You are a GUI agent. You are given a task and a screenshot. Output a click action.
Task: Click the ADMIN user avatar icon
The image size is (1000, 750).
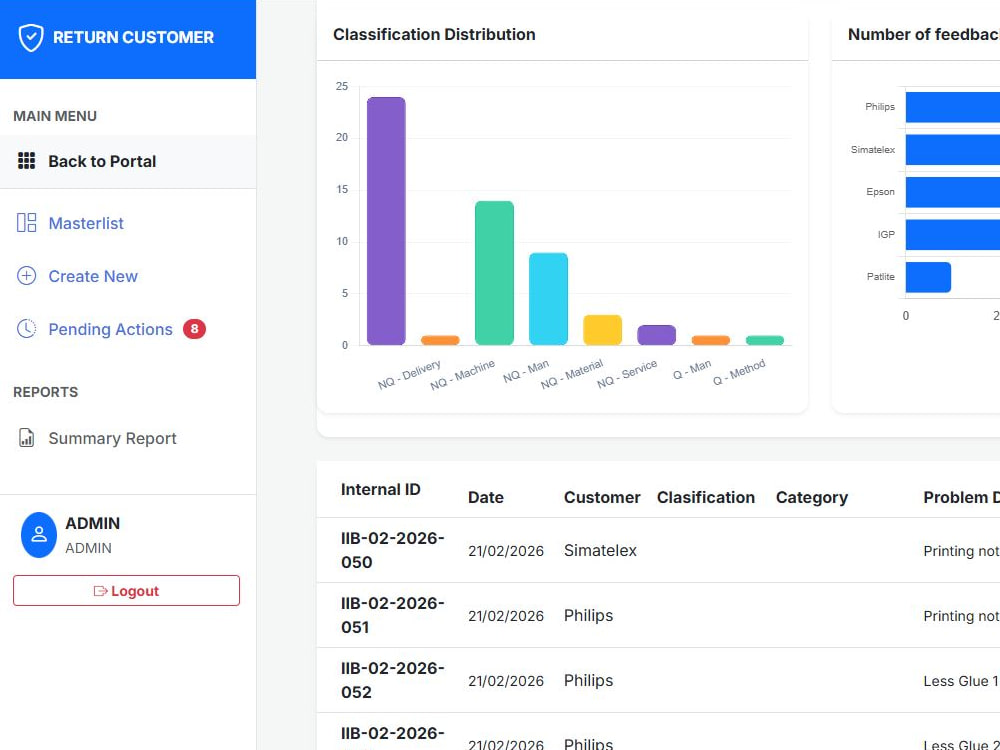pyautogui.click(x=39, y=534)
